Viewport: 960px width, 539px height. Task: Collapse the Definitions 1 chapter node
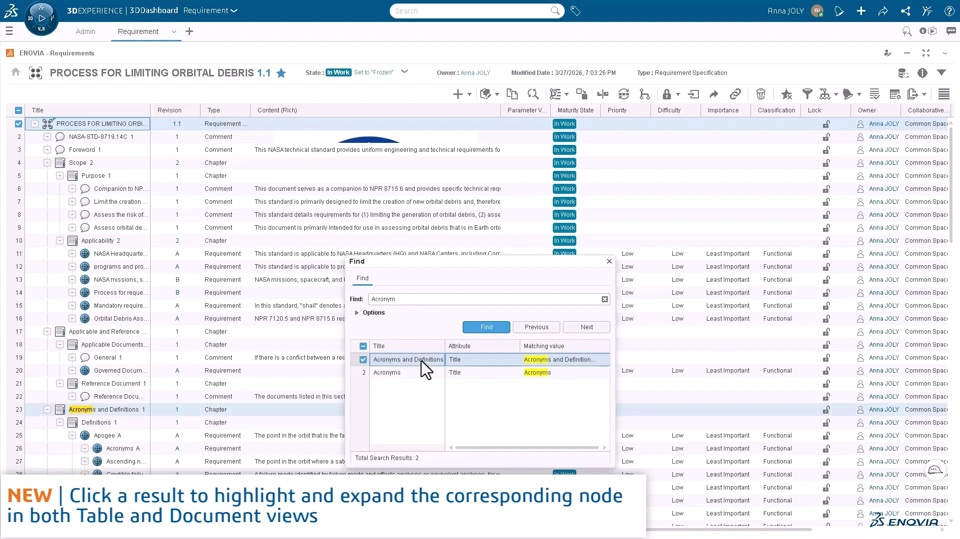60,422
